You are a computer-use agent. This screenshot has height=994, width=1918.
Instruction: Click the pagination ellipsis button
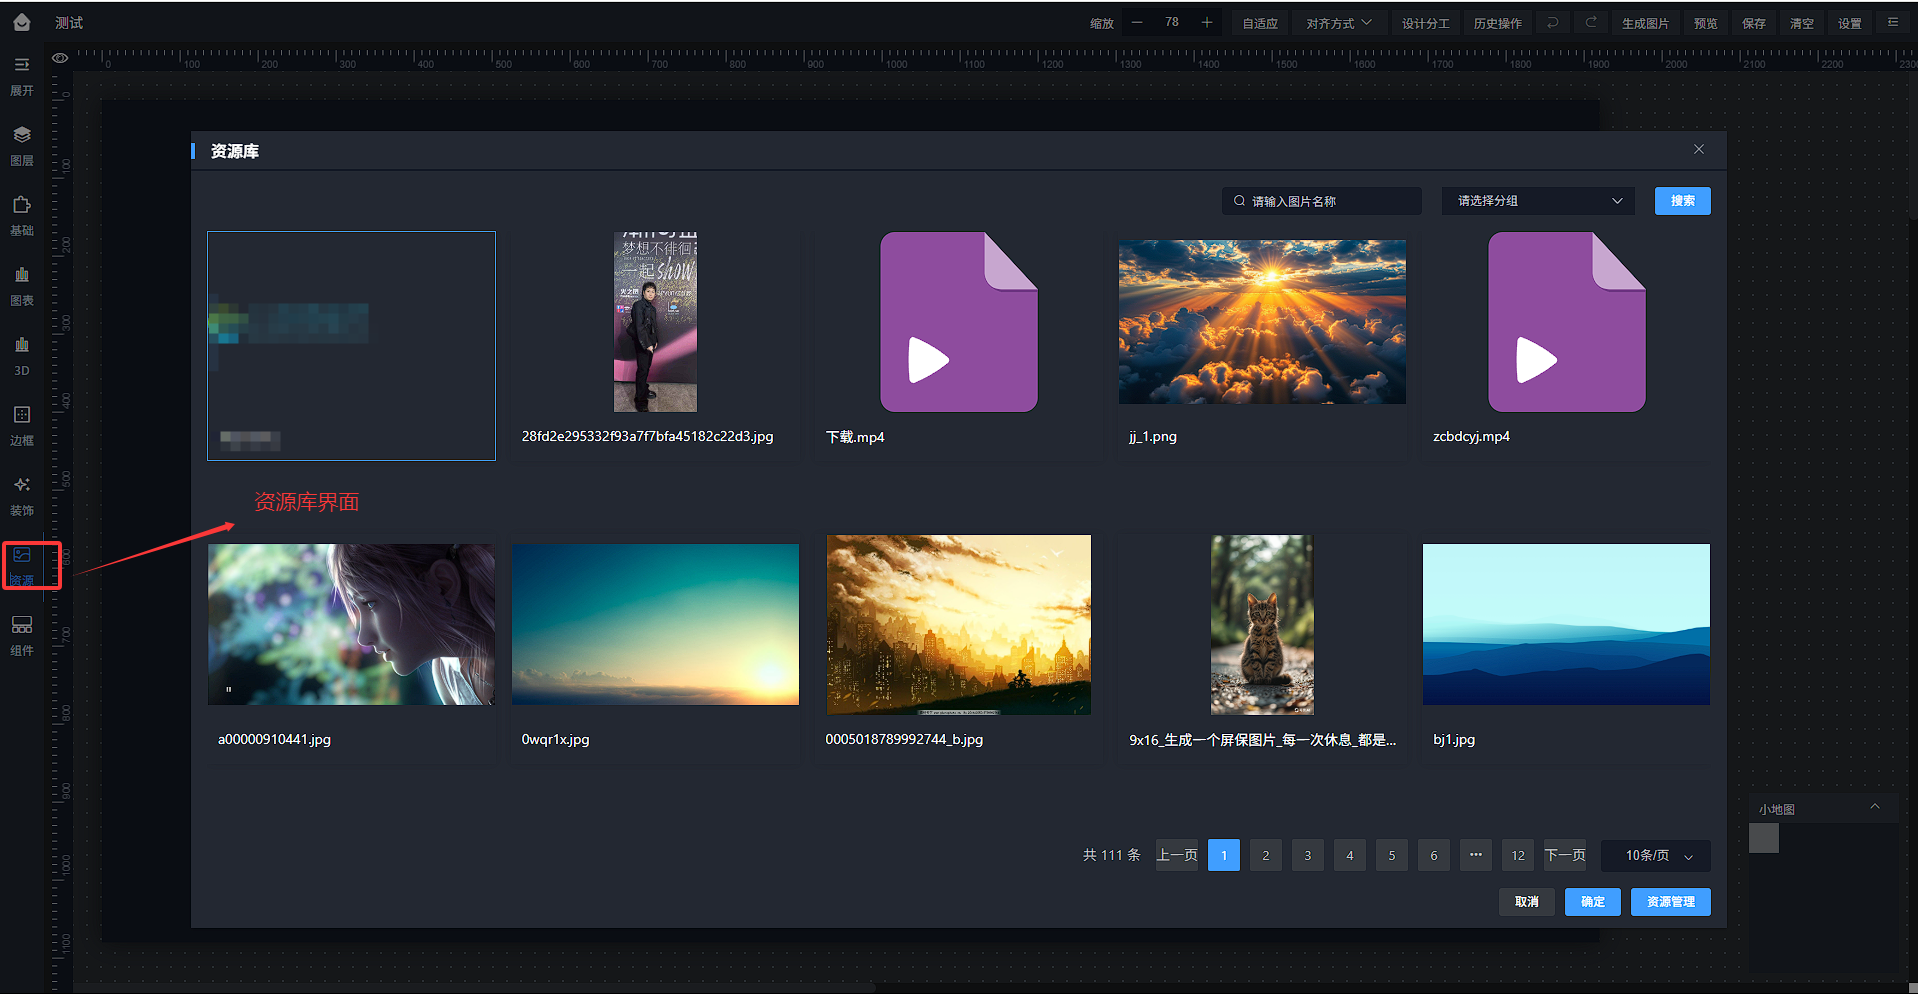[x=1476, y=855]
